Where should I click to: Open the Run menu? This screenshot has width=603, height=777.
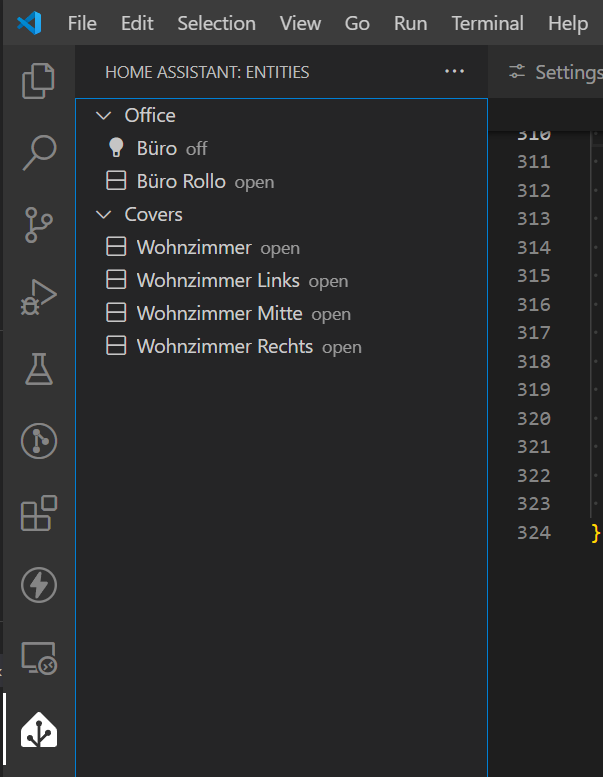point(410,23)
